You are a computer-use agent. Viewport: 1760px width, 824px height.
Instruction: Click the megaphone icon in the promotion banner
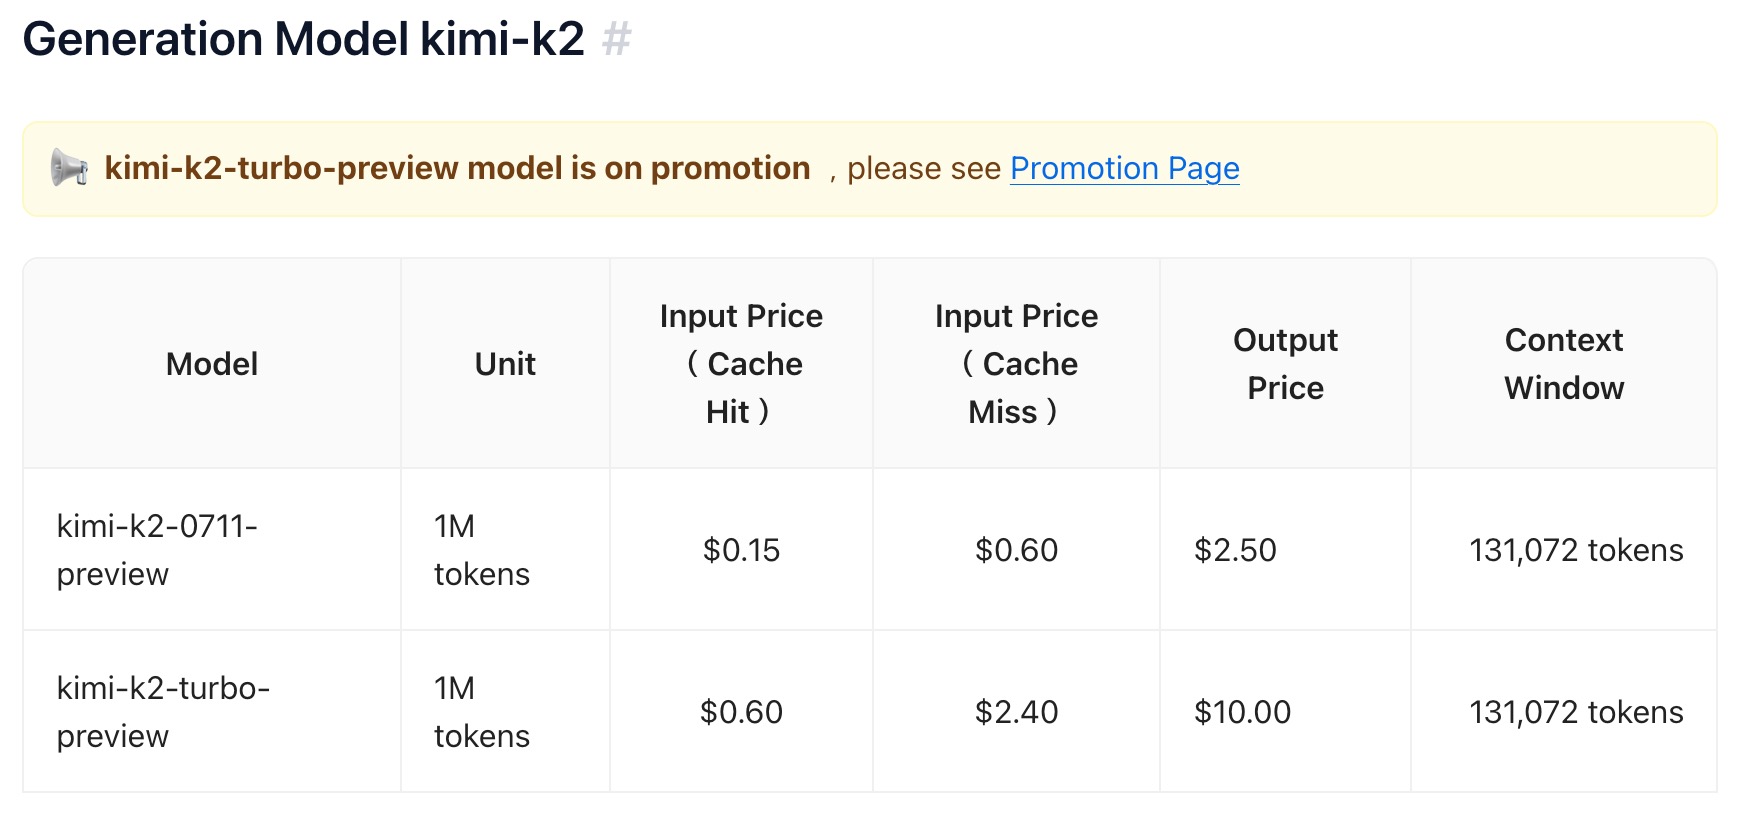[x=70, y=168]
